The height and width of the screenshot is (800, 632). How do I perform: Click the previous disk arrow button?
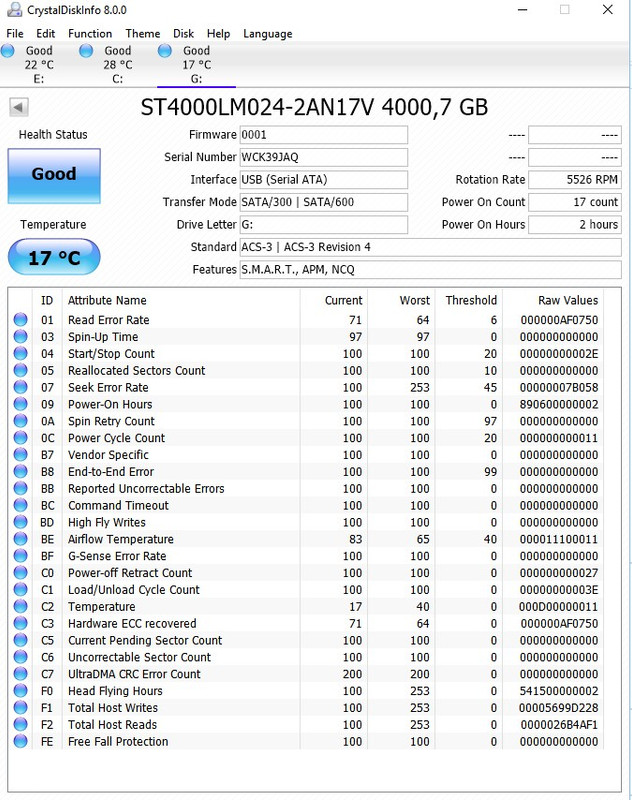[18, 107]
